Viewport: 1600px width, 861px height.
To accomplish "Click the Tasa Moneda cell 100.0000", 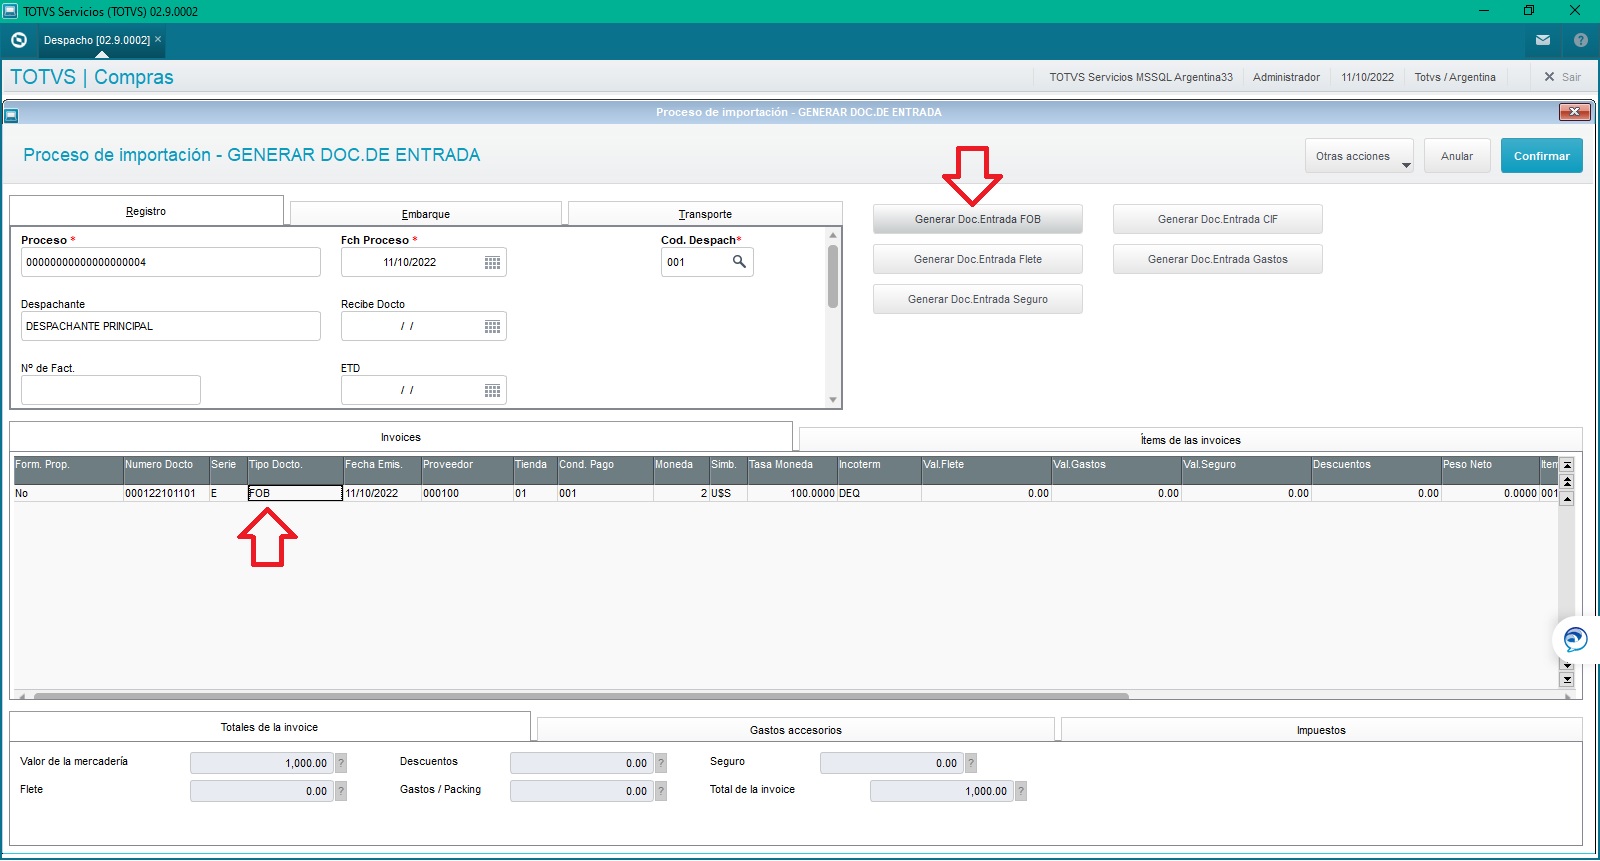I will point(792,493).
